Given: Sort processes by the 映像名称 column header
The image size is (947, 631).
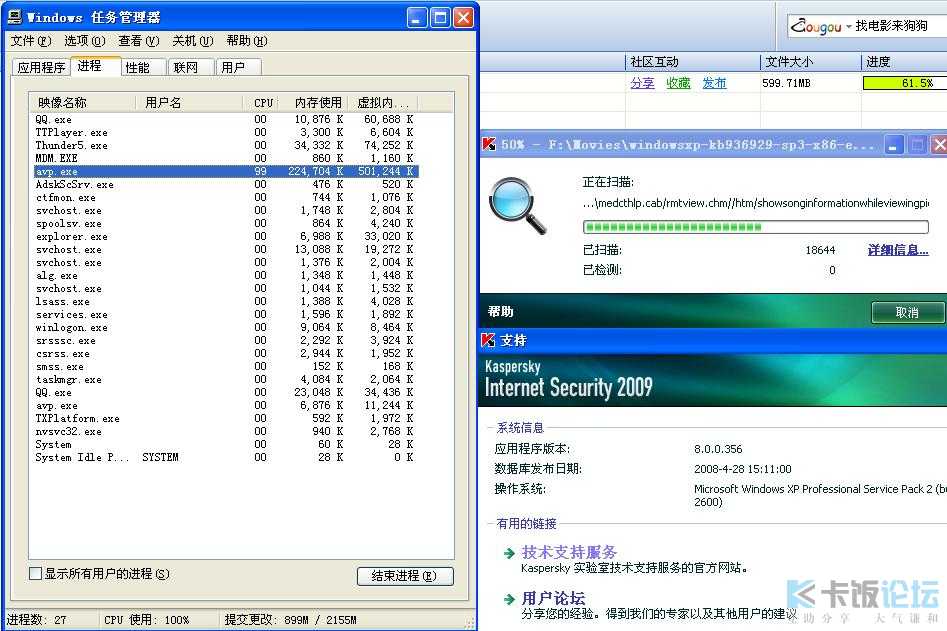Looking at the screenshot, I should pos(85,103).
